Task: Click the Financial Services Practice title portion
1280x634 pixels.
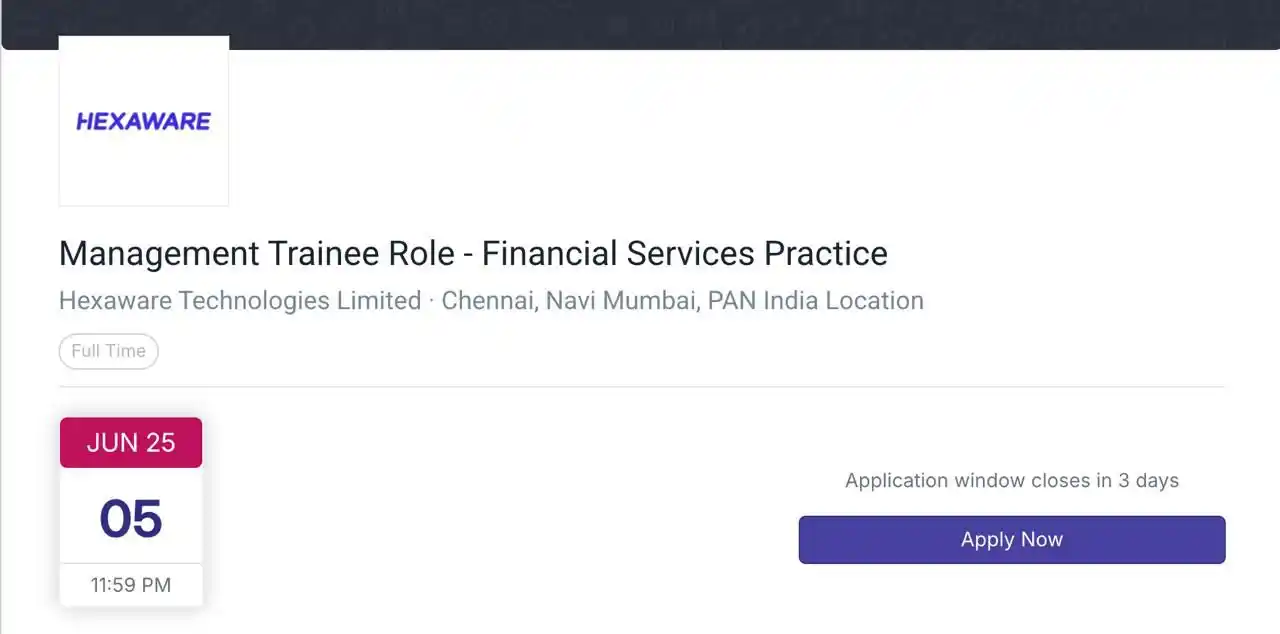Action: tap(685, 254)
